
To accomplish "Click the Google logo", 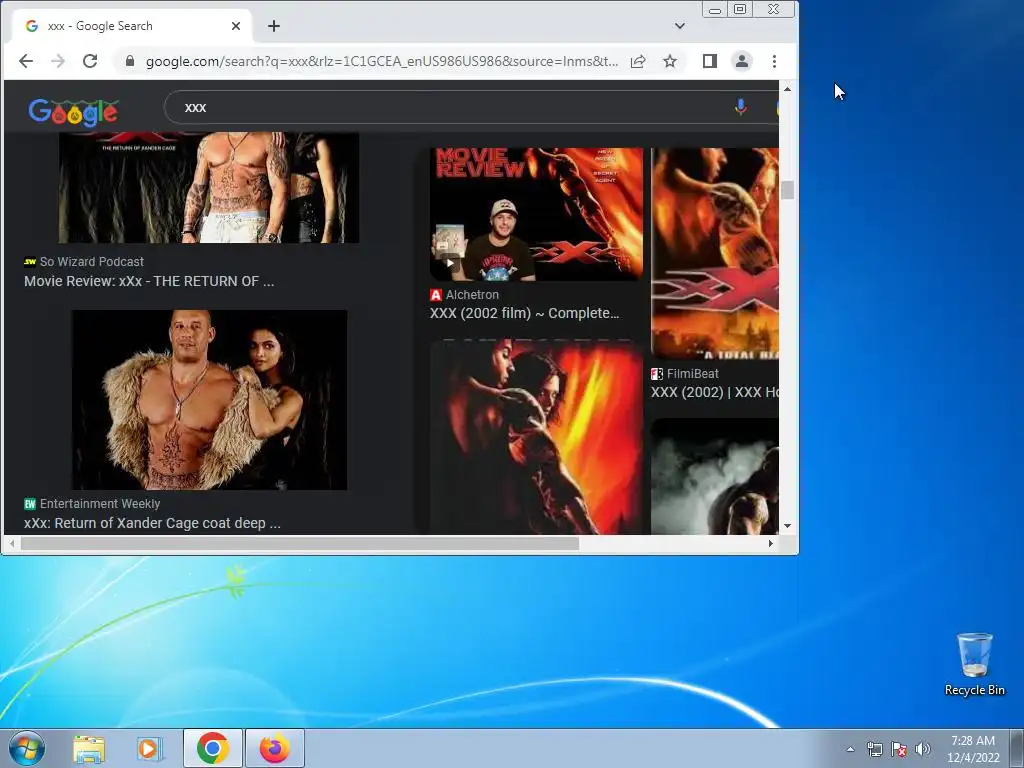I will pos(73,112).
